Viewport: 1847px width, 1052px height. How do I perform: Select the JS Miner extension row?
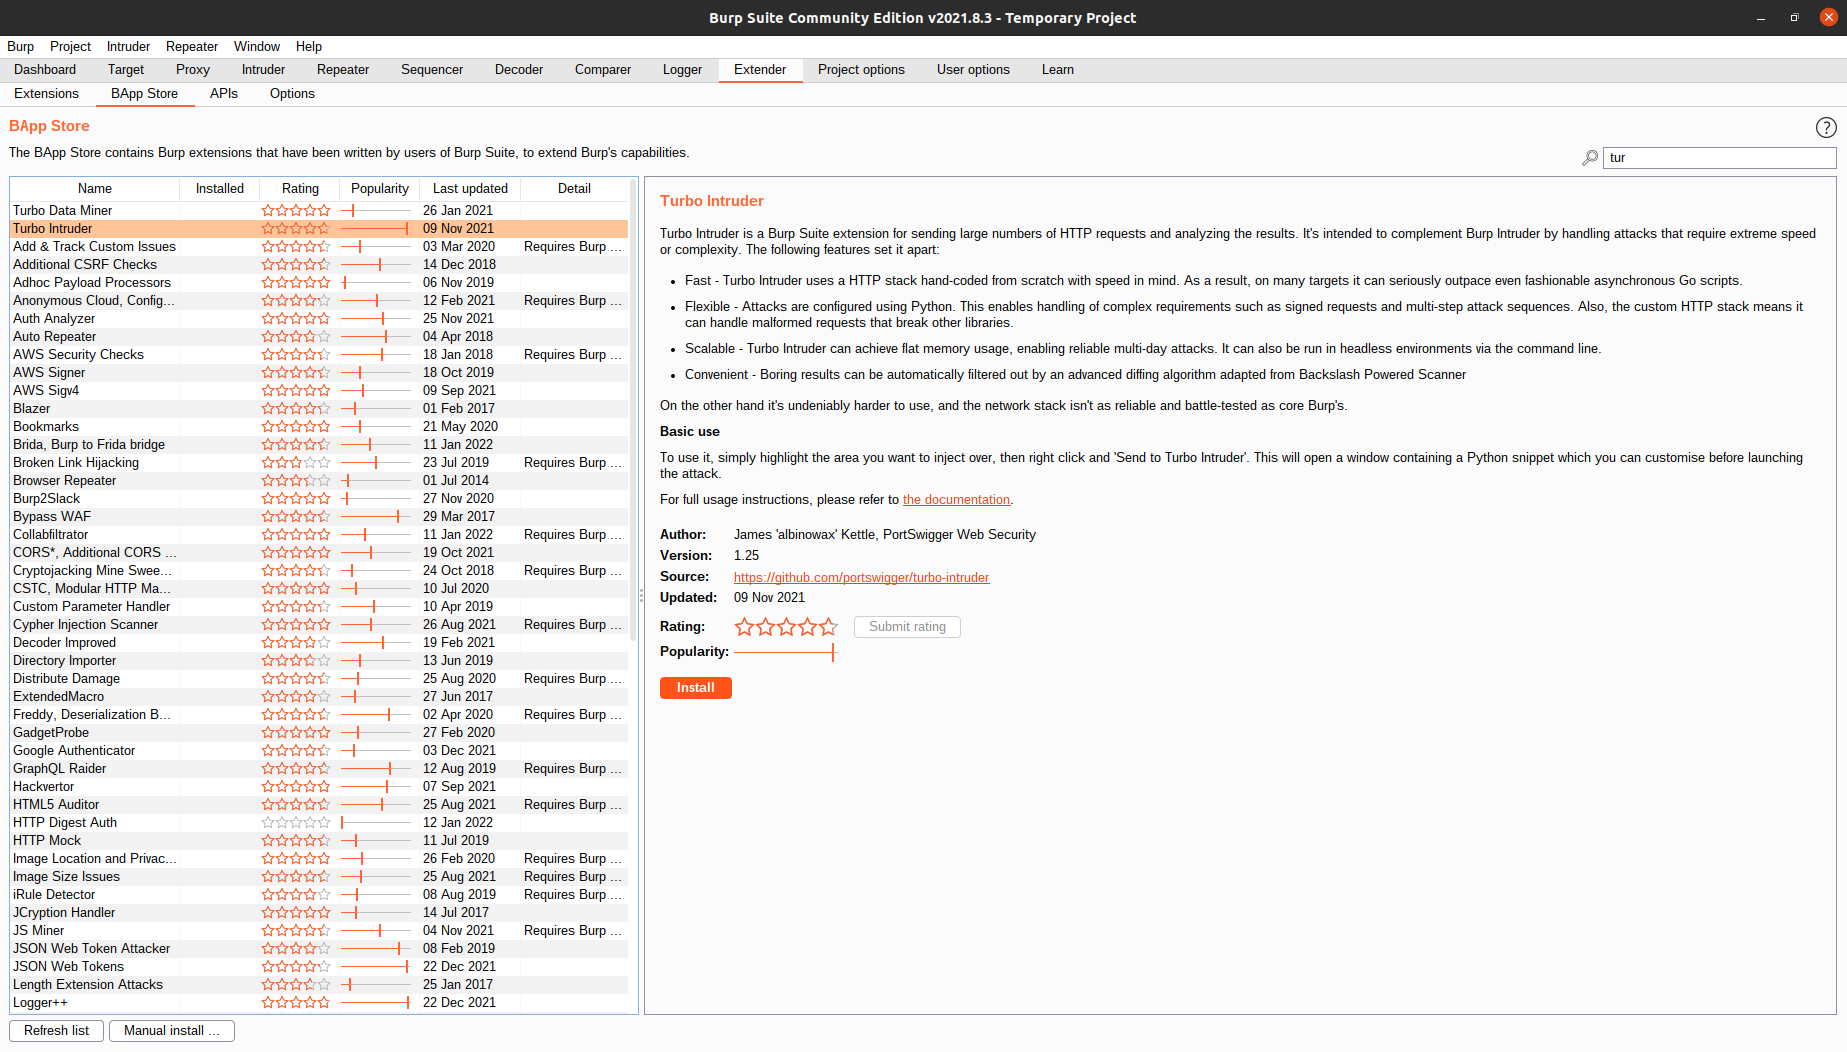(319, 931)
